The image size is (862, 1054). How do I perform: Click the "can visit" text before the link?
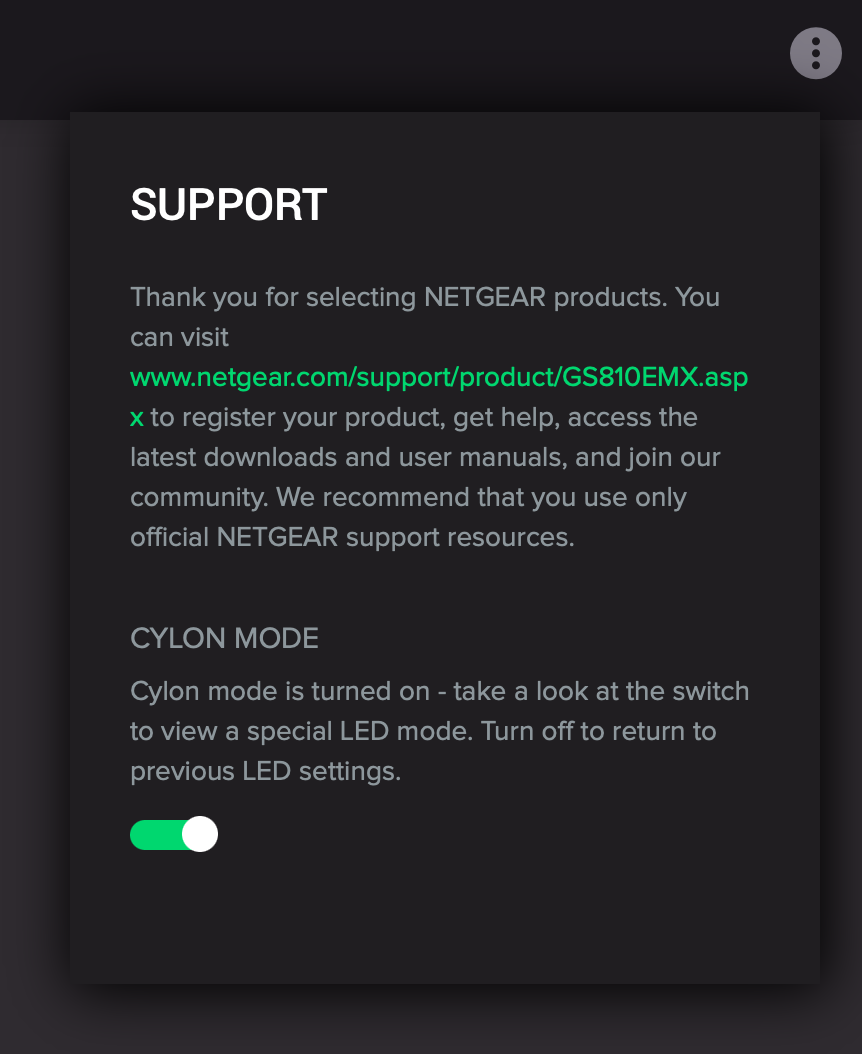[180, 337]
